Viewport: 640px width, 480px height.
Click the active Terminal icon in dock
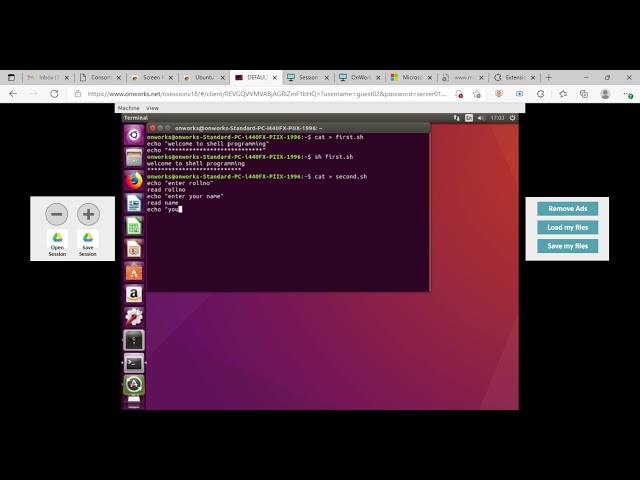(x=134, y=363)
